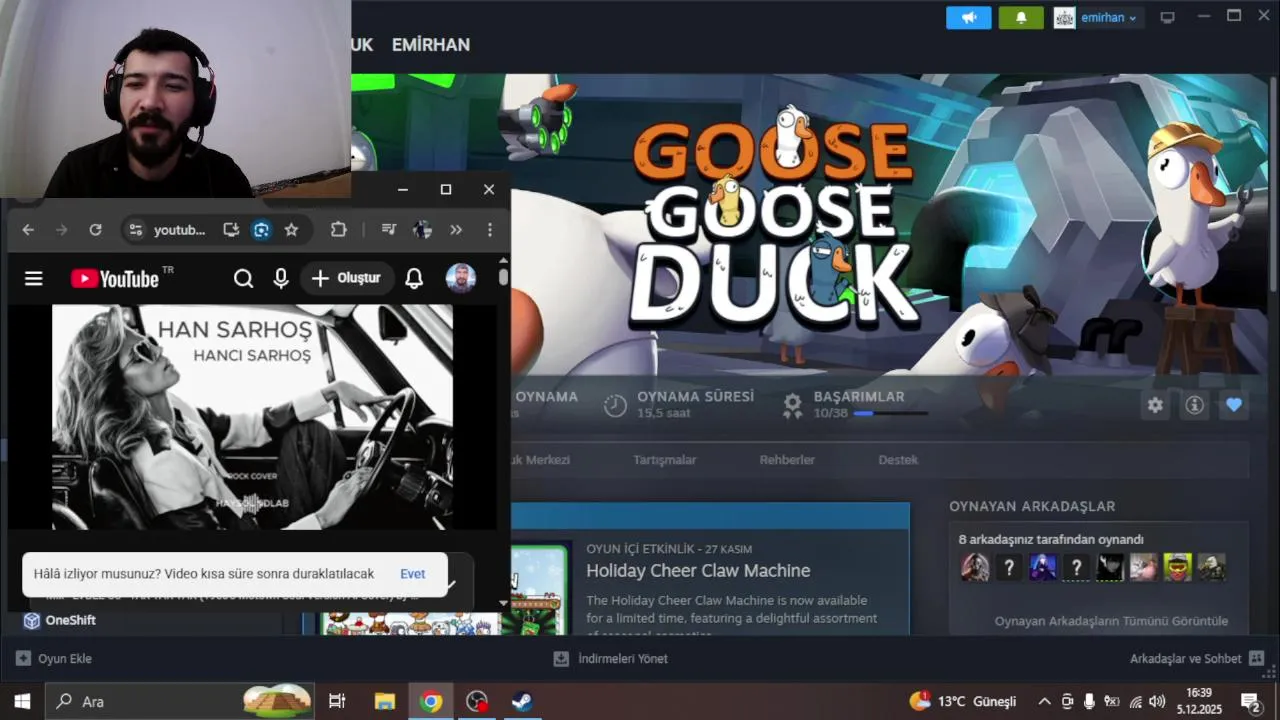Open the volume speaker icon in tray
The width and height of the screenshot is (1280, 720).
pos(1157,701)
